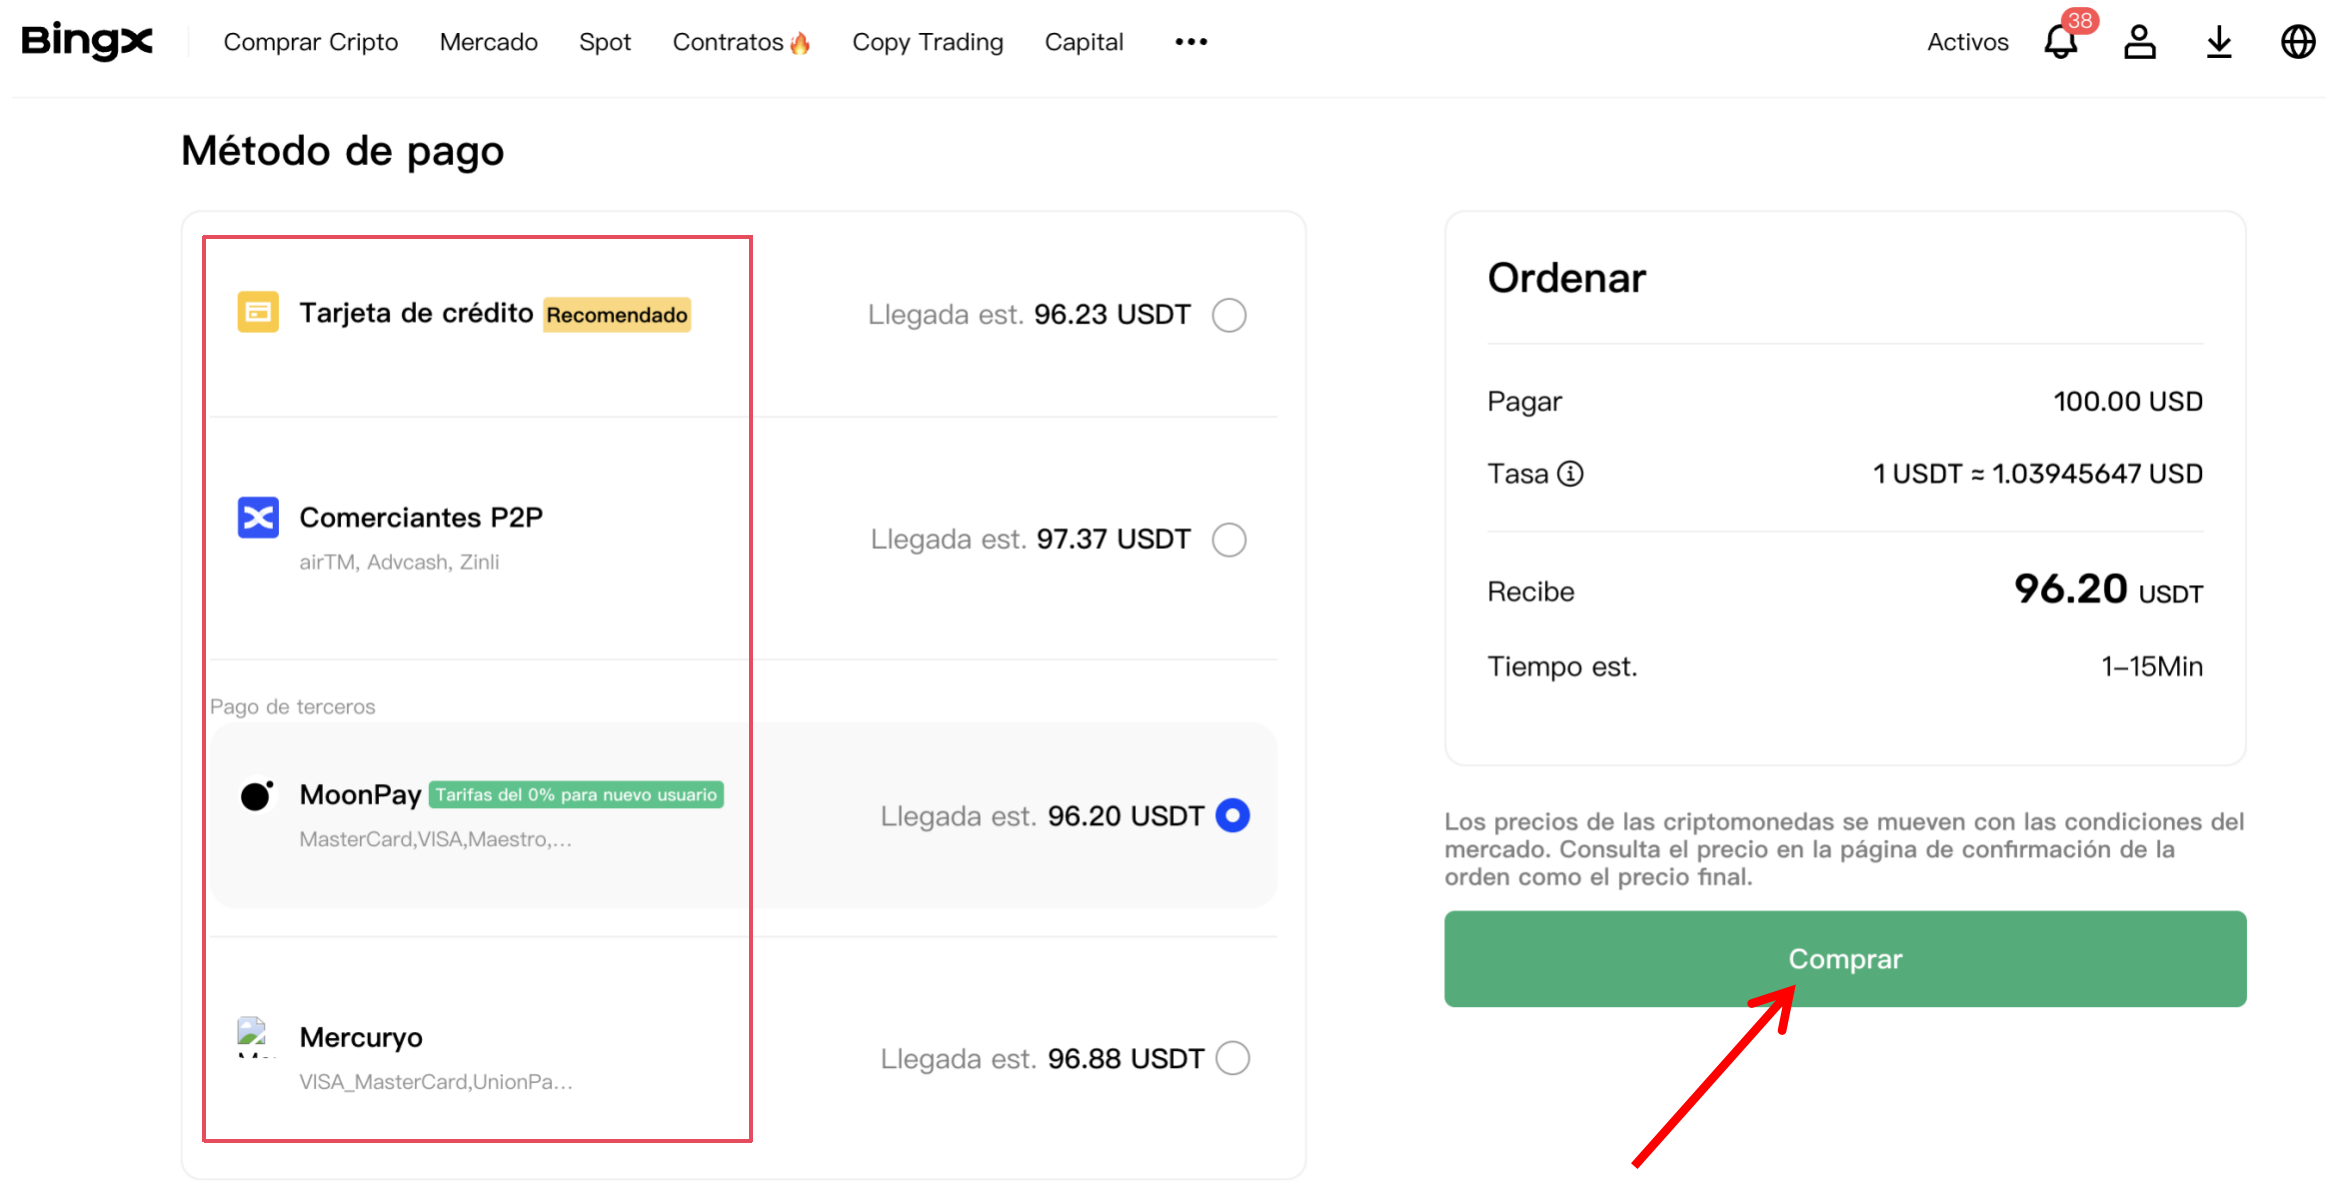Click the 1–15Min time estimate
This screenshot has height=1194, width=2326.
2152,666
